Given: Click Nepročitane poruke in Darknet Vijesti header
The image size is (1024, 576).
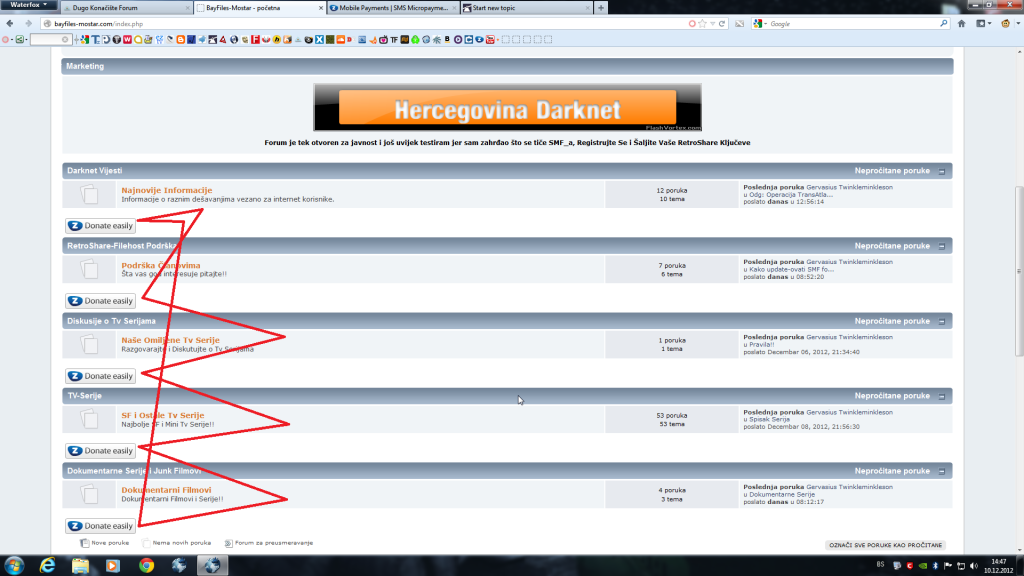Looking at the screenshot, I should (x=892, y=170).
